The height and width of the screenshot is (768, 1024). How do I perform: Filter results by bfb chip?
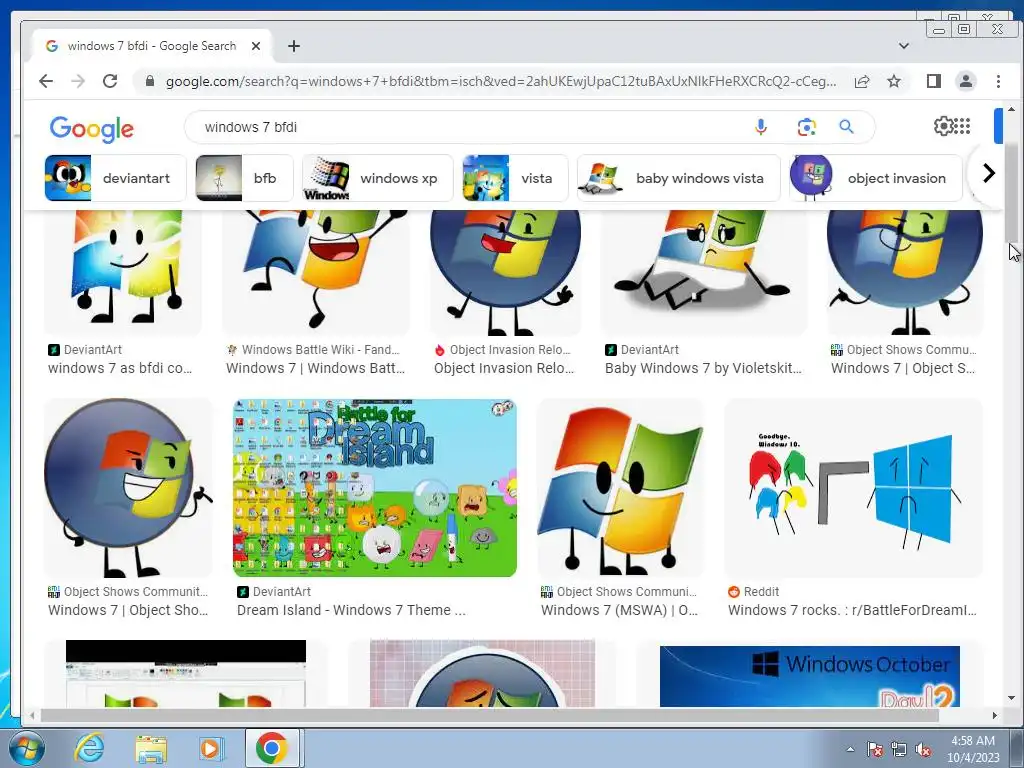coord(242,178)
